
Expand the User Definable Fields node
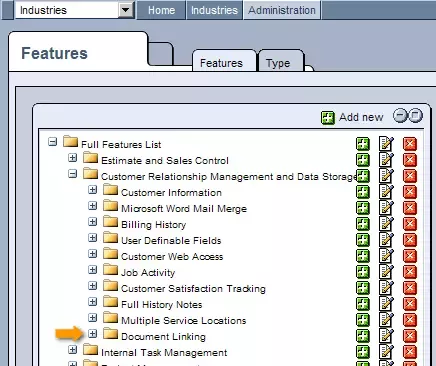point(92,238)
